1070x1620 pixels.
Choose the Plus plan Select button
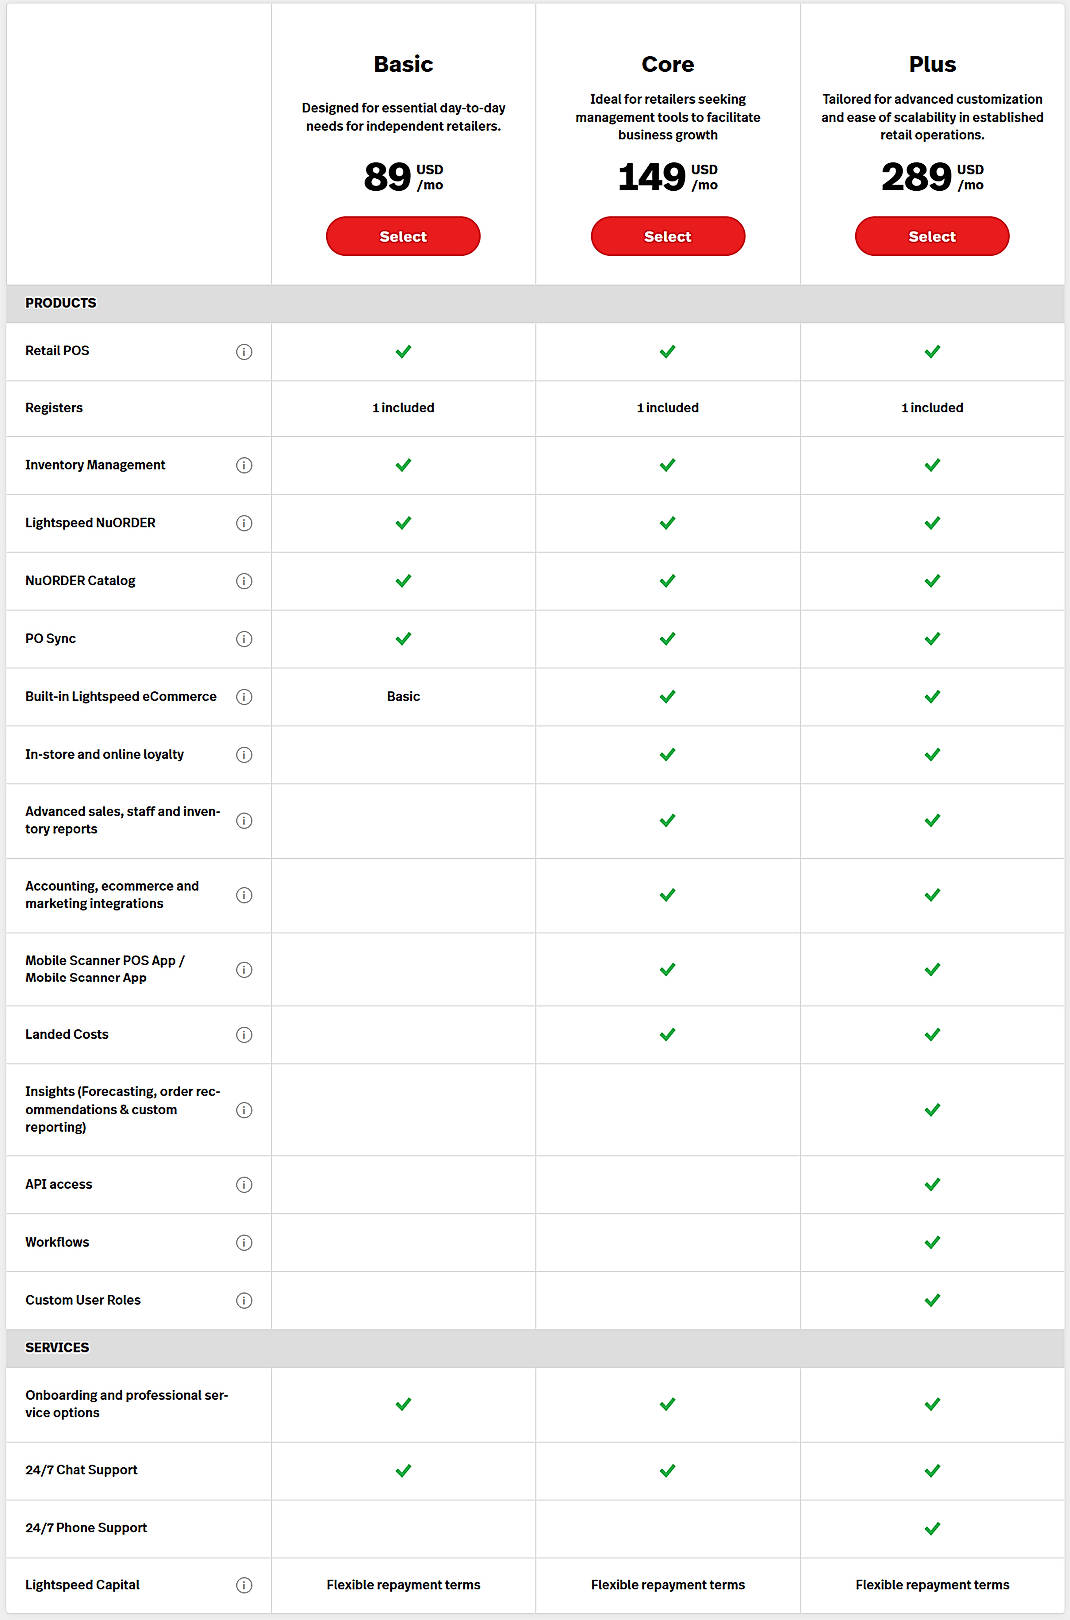(932, 236)
